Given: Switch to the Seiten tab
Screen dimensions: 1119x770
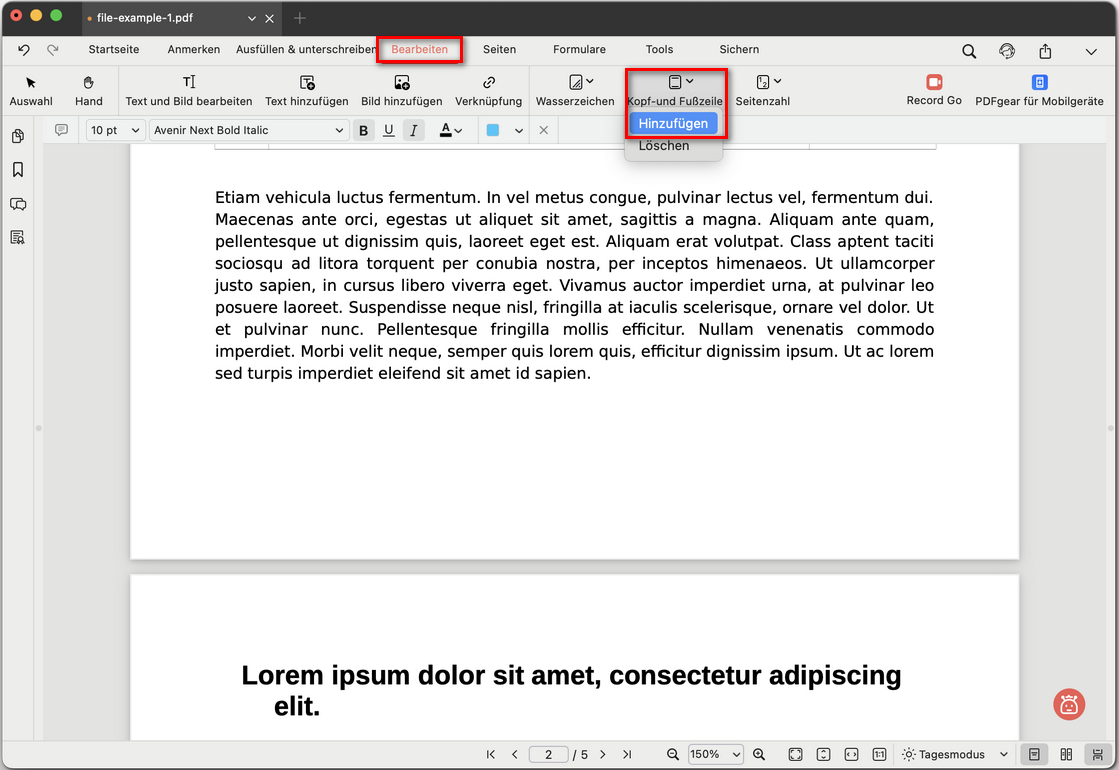Looking at the screenshot, I should pos(499,49).
